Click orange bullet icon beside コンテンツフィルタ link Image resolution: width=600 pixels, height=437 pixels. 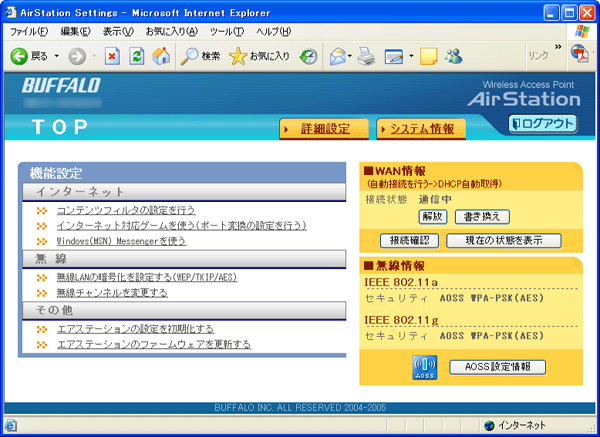[x=42, y=210]
